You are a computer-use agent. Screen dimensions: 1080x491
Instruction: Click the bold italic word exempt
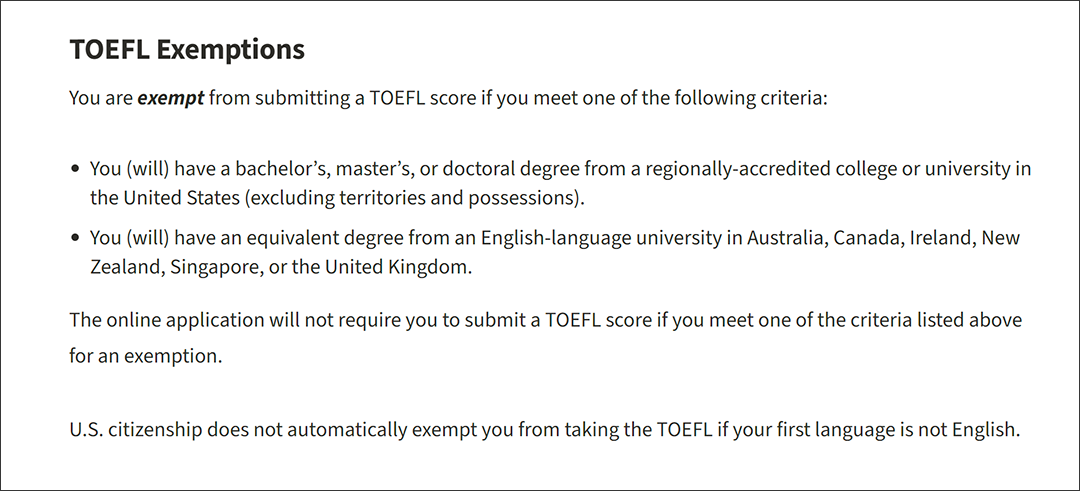click(171, 98)
